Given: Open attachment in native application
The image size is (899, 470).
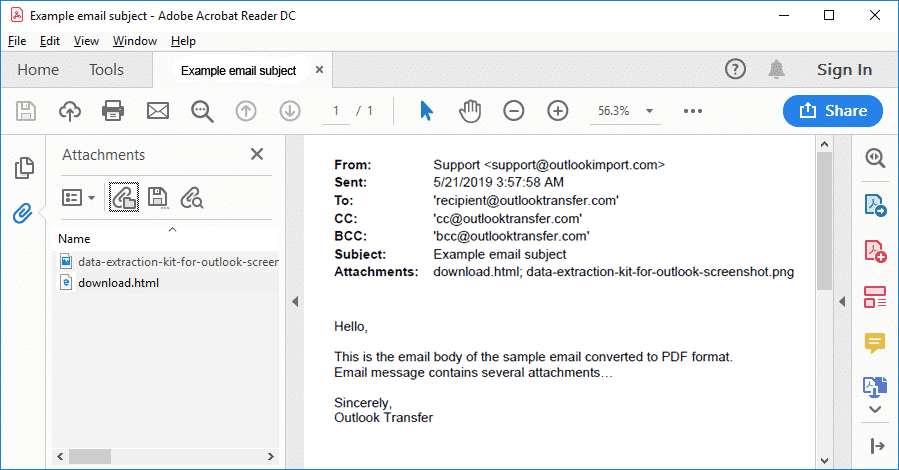Looking at the screenshot, I should [124, 198].
